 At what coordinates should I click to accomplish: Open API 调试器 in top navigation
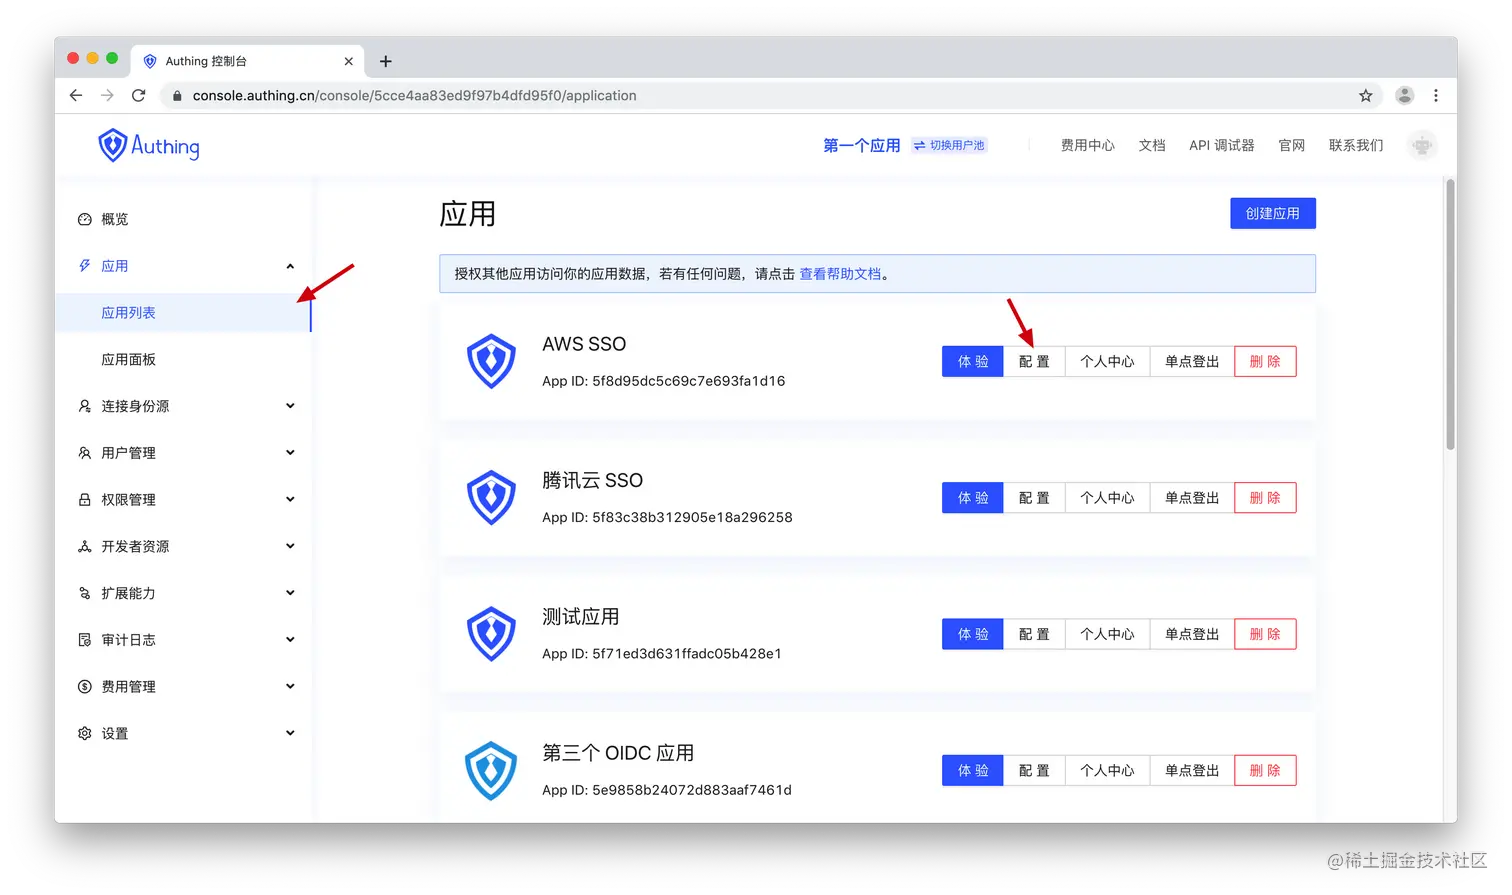point(1221,145)
